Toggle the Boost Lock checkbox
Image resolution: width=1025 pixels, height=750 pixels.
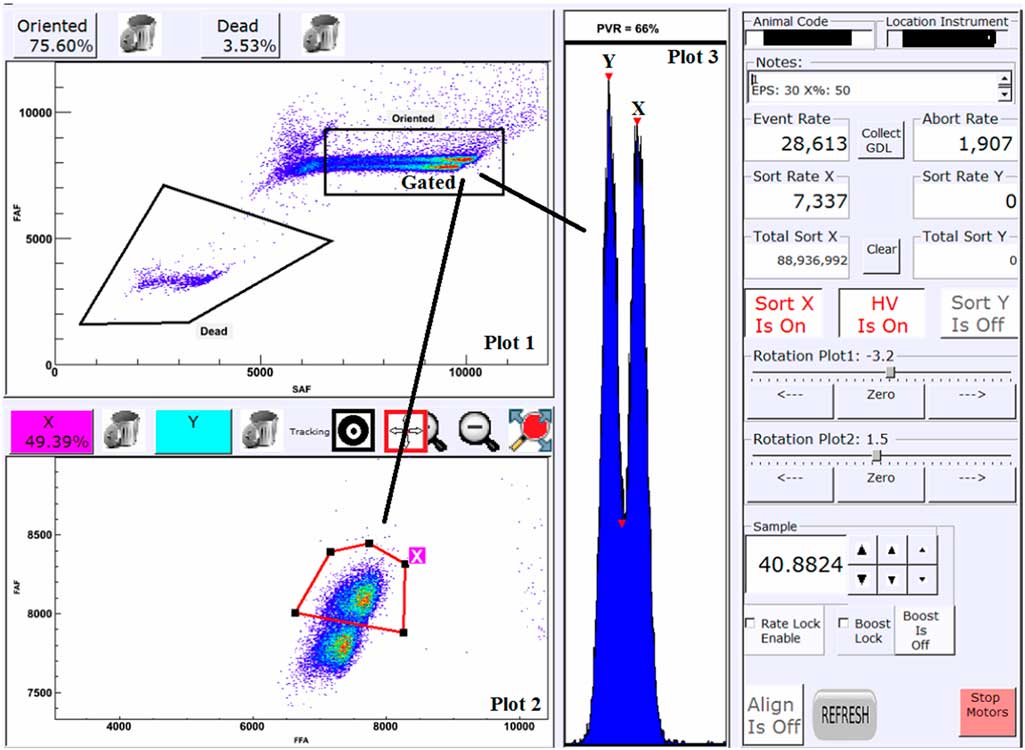(843, 624)
